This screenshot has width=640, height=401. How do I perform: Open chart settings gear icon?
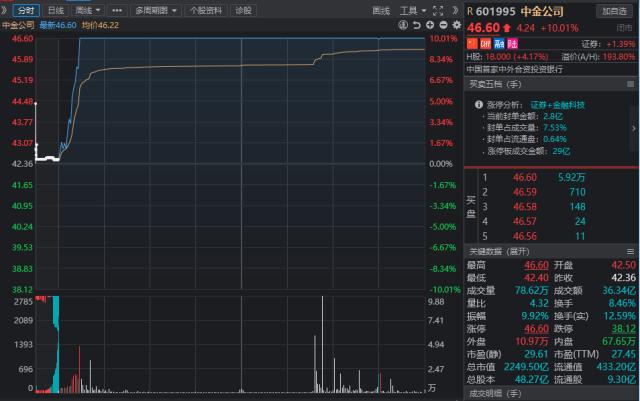coord(457,25)
